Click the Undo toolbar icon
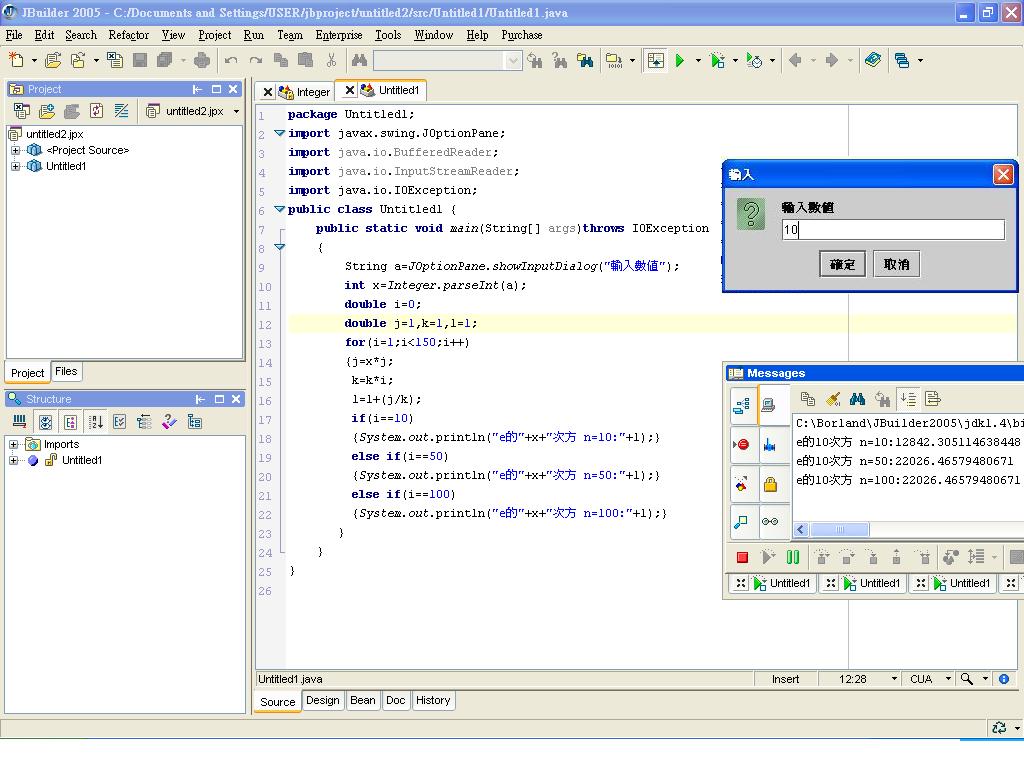 coord(231,61)
